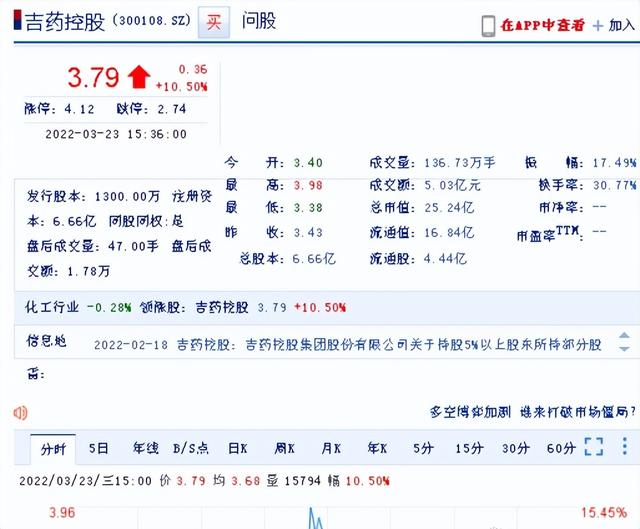Viewport: 640px width, 529px height.
Task: Click the plus icon next to 加入
Action: 598,26
